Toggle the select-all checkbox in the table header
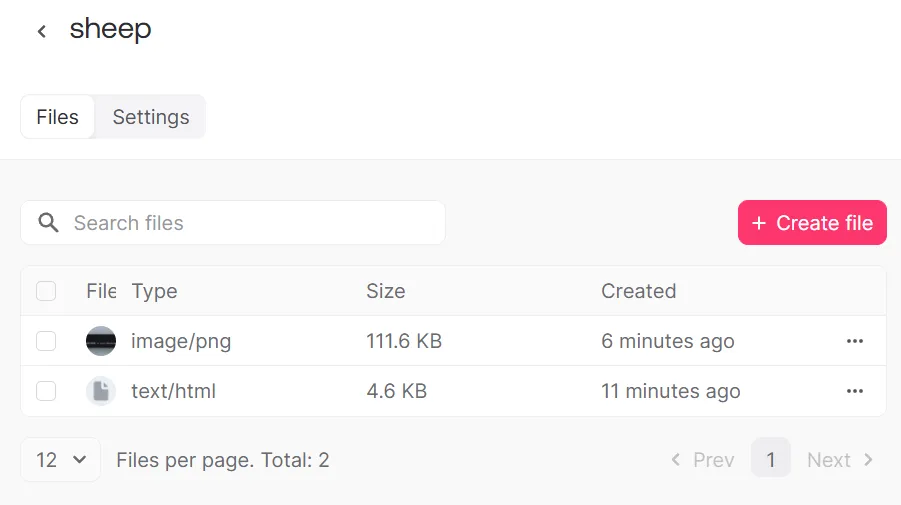901x505 pixels. 46,291
